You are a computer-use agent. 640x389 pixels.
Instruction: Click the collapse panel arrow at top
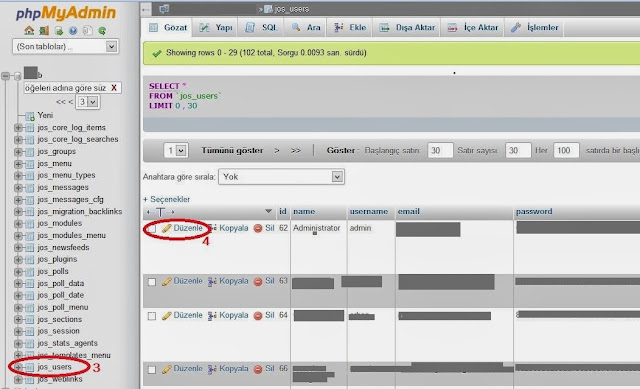(x=146, y=9)
